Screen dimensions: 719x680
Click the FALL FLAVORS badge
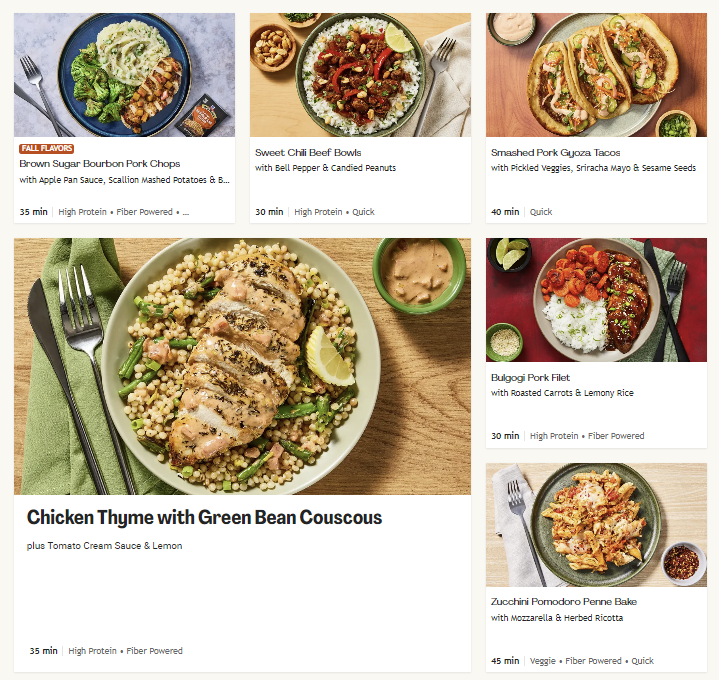47,149
